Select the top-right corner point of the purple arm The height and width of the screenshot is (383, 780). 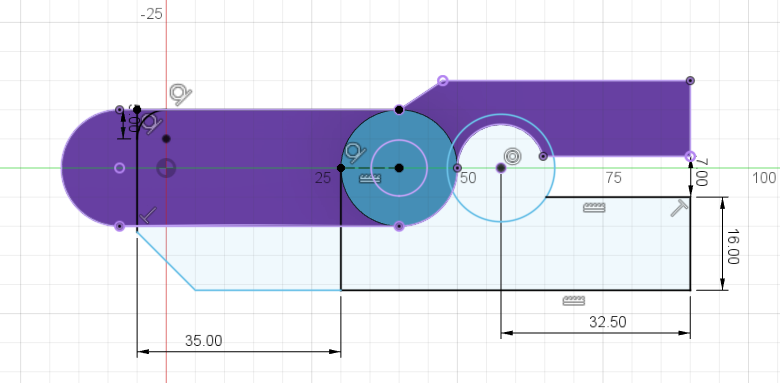coord(690,81)
